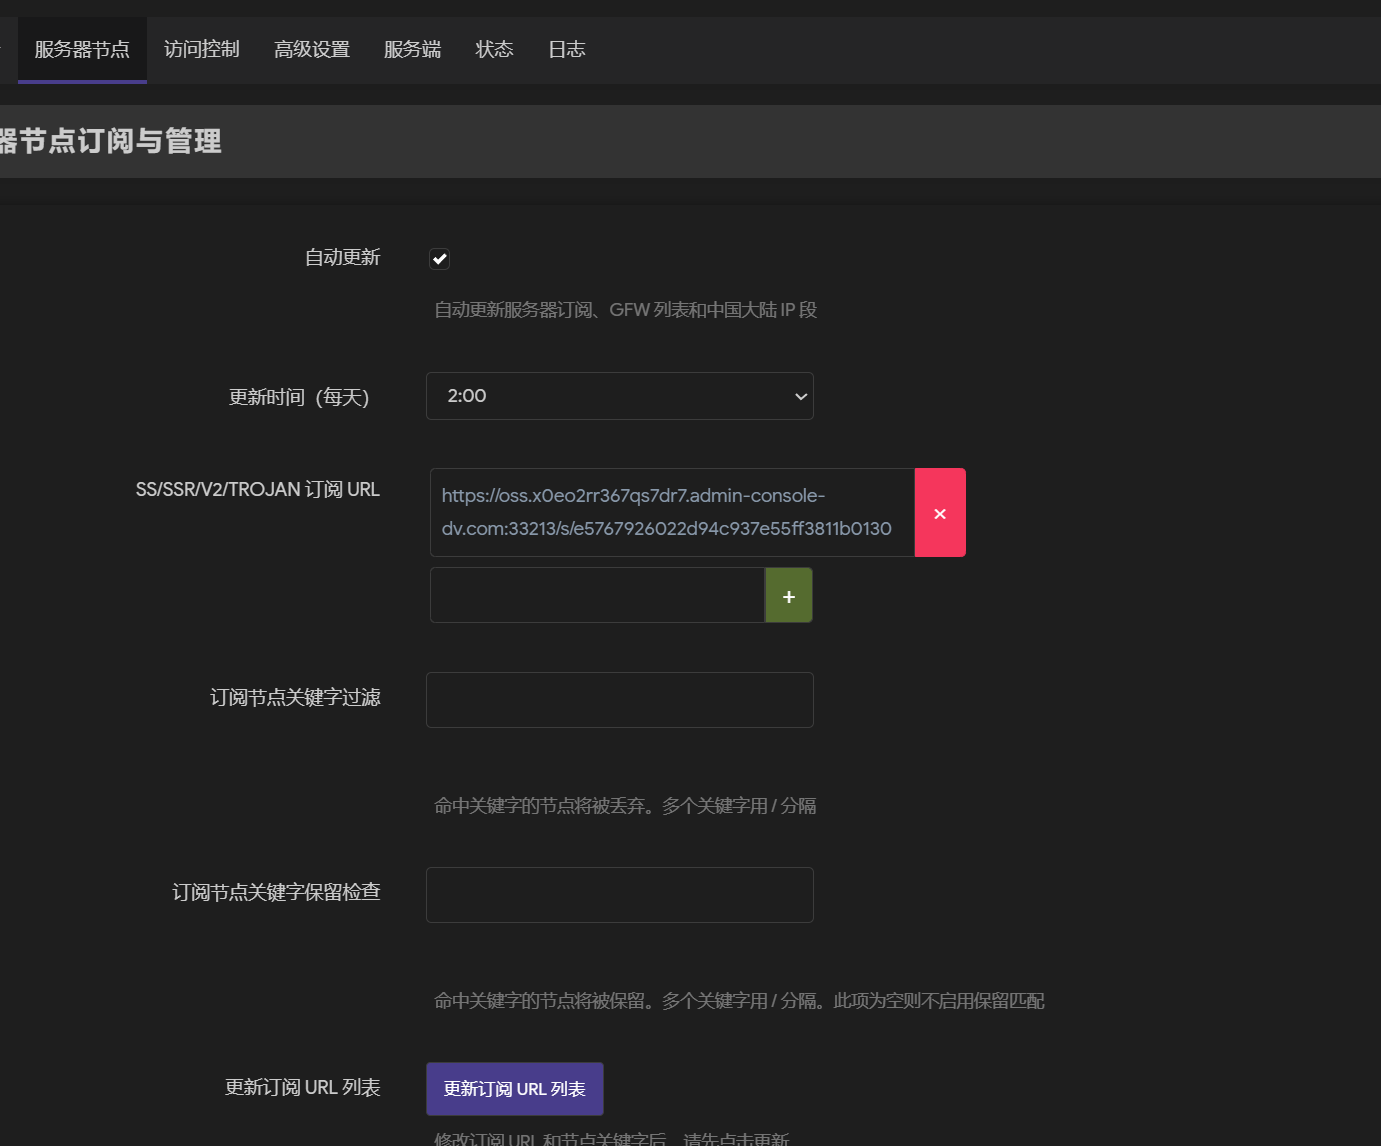Click the 订阅节点关键字过滤 input box

pos(620,700)
